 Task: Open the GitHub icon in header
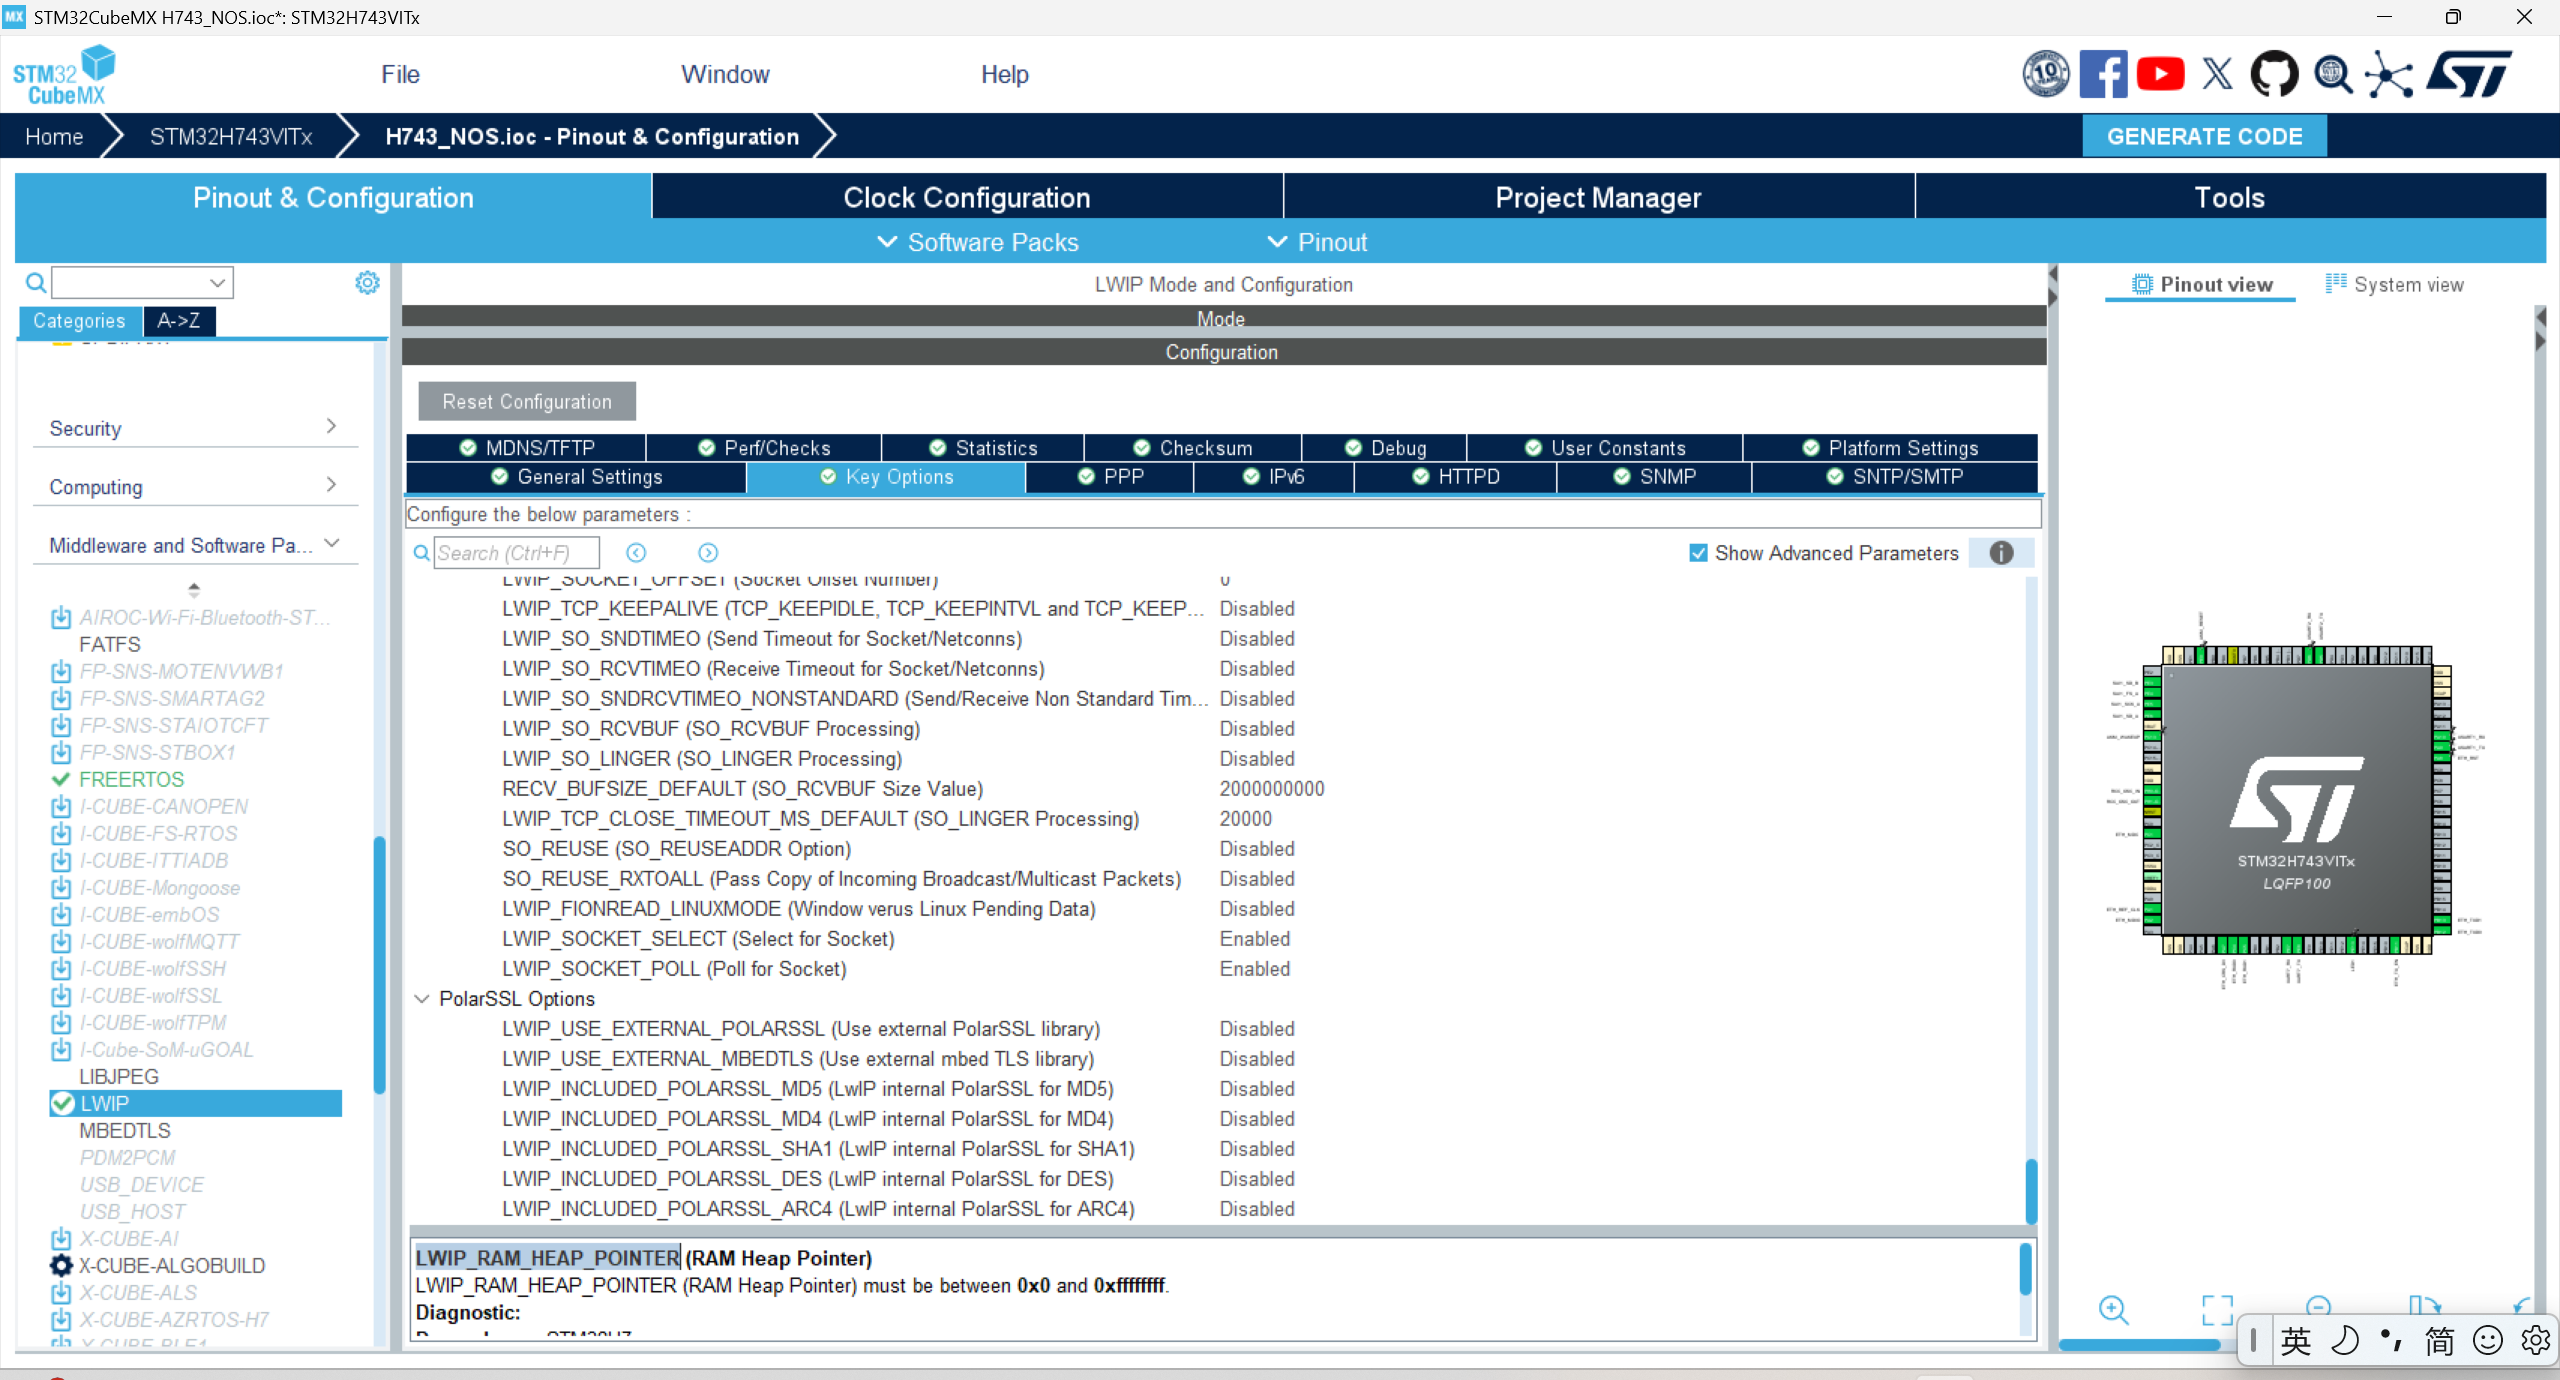(x=2274, y=75)
